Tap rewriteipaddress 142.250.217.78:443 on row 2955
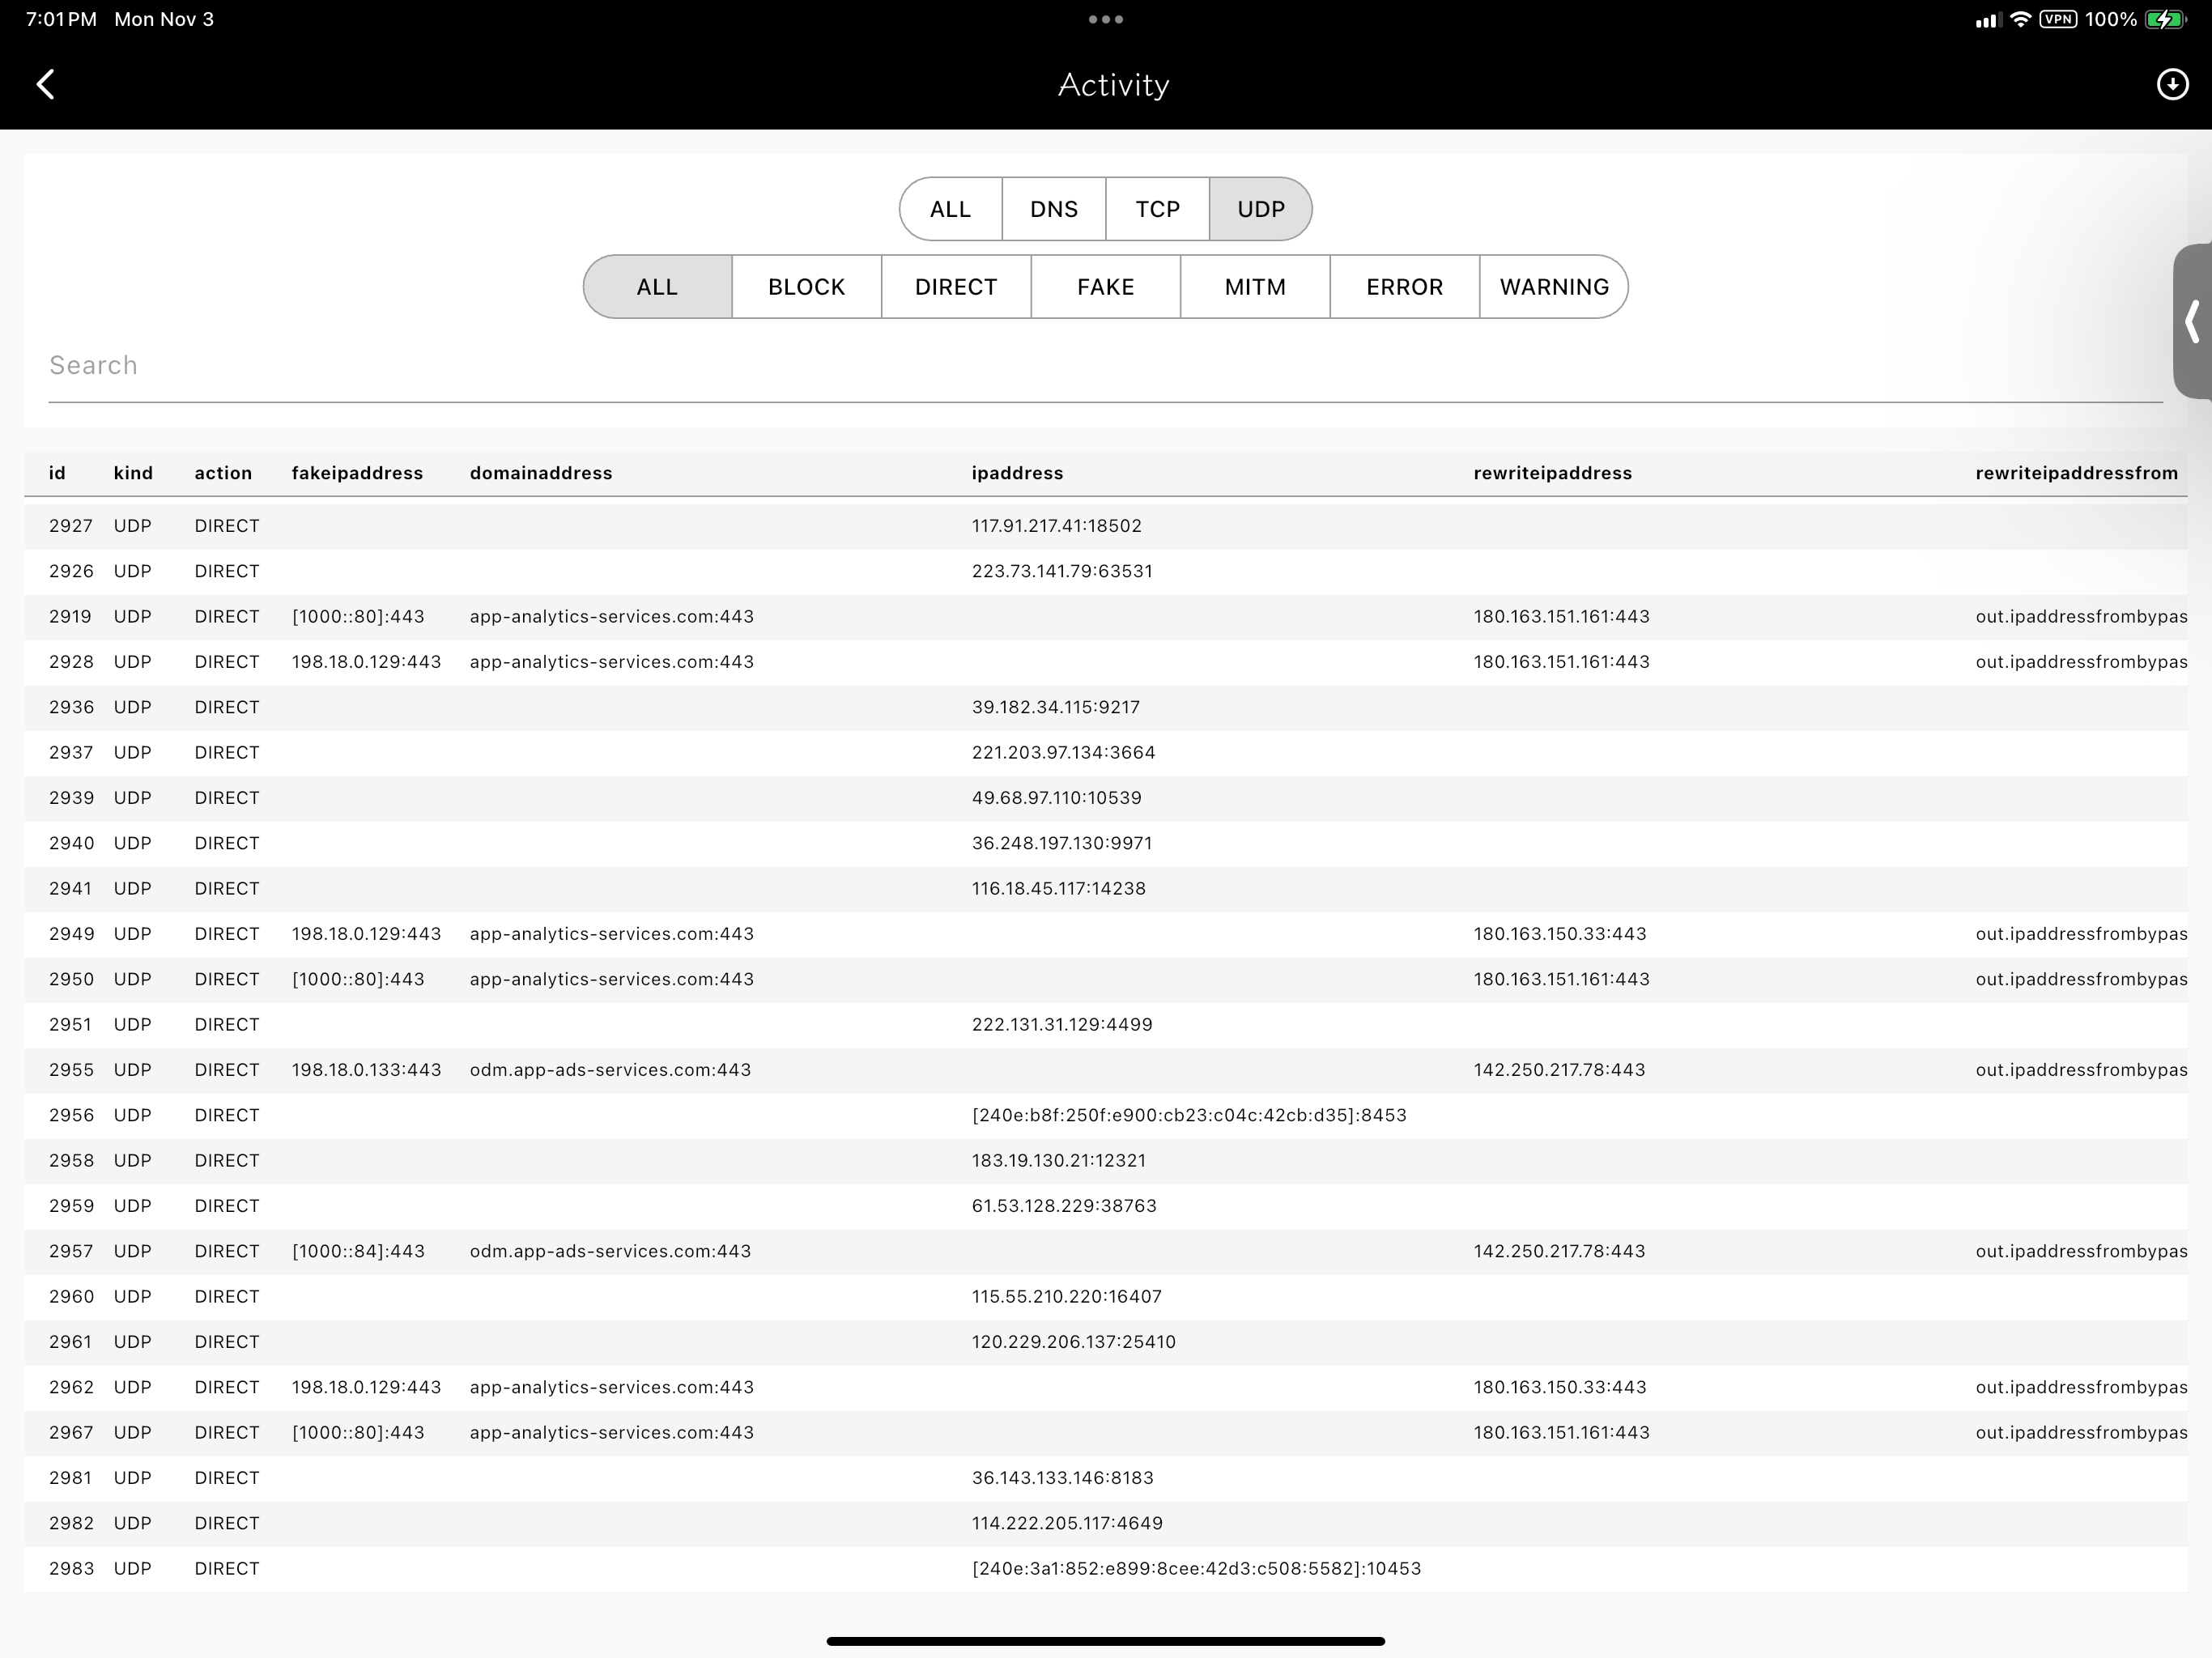Image resolution: width=2212 pixels, height=1658 pixels. (x=1558, y=1069)
